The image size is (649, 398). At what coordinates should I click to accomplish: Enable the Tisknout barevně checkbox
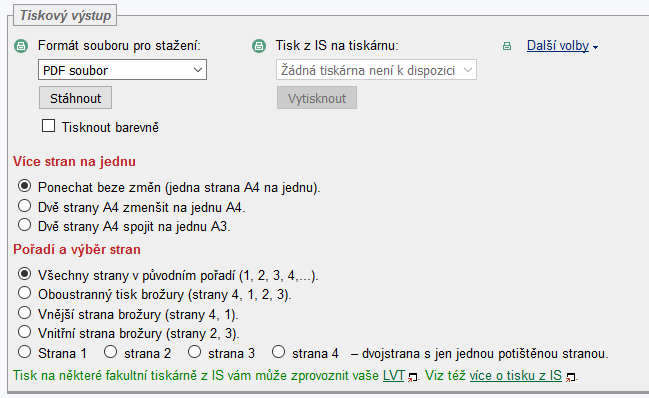(48, 126)
